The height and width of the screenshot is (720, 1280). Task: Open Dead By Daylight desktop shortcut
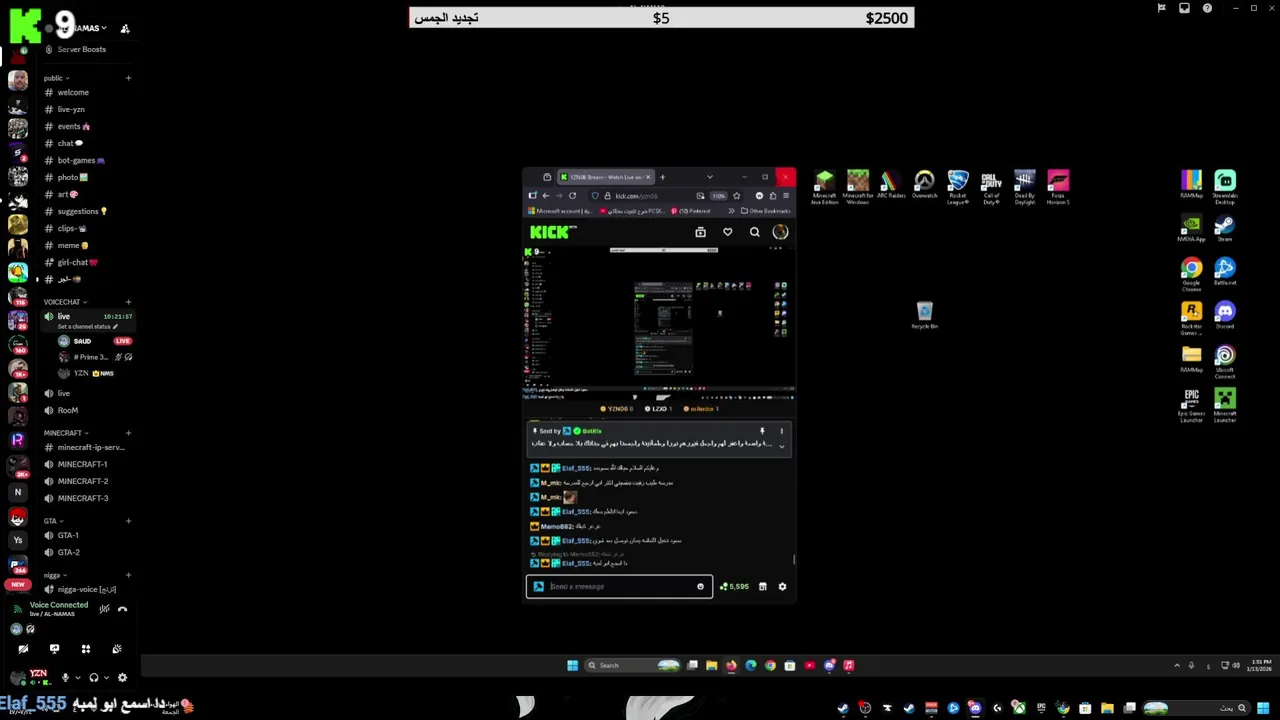[1025, 187]
